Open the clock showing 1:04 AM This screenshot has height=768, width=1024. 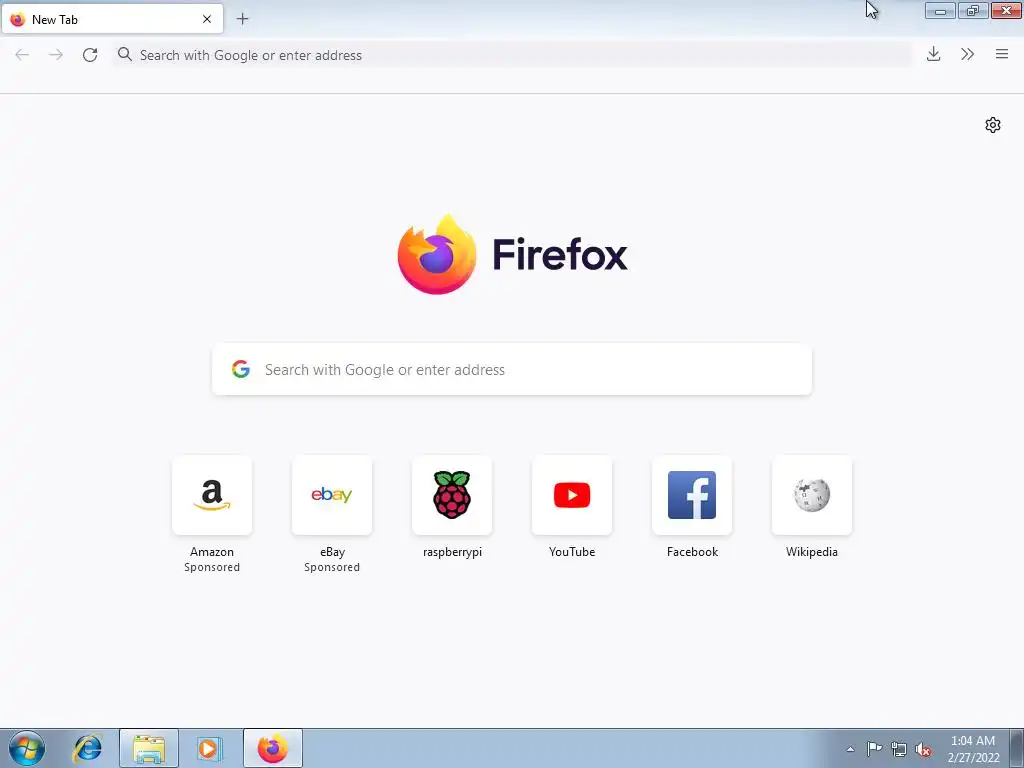pyautogui.click(x=973, y=748)
